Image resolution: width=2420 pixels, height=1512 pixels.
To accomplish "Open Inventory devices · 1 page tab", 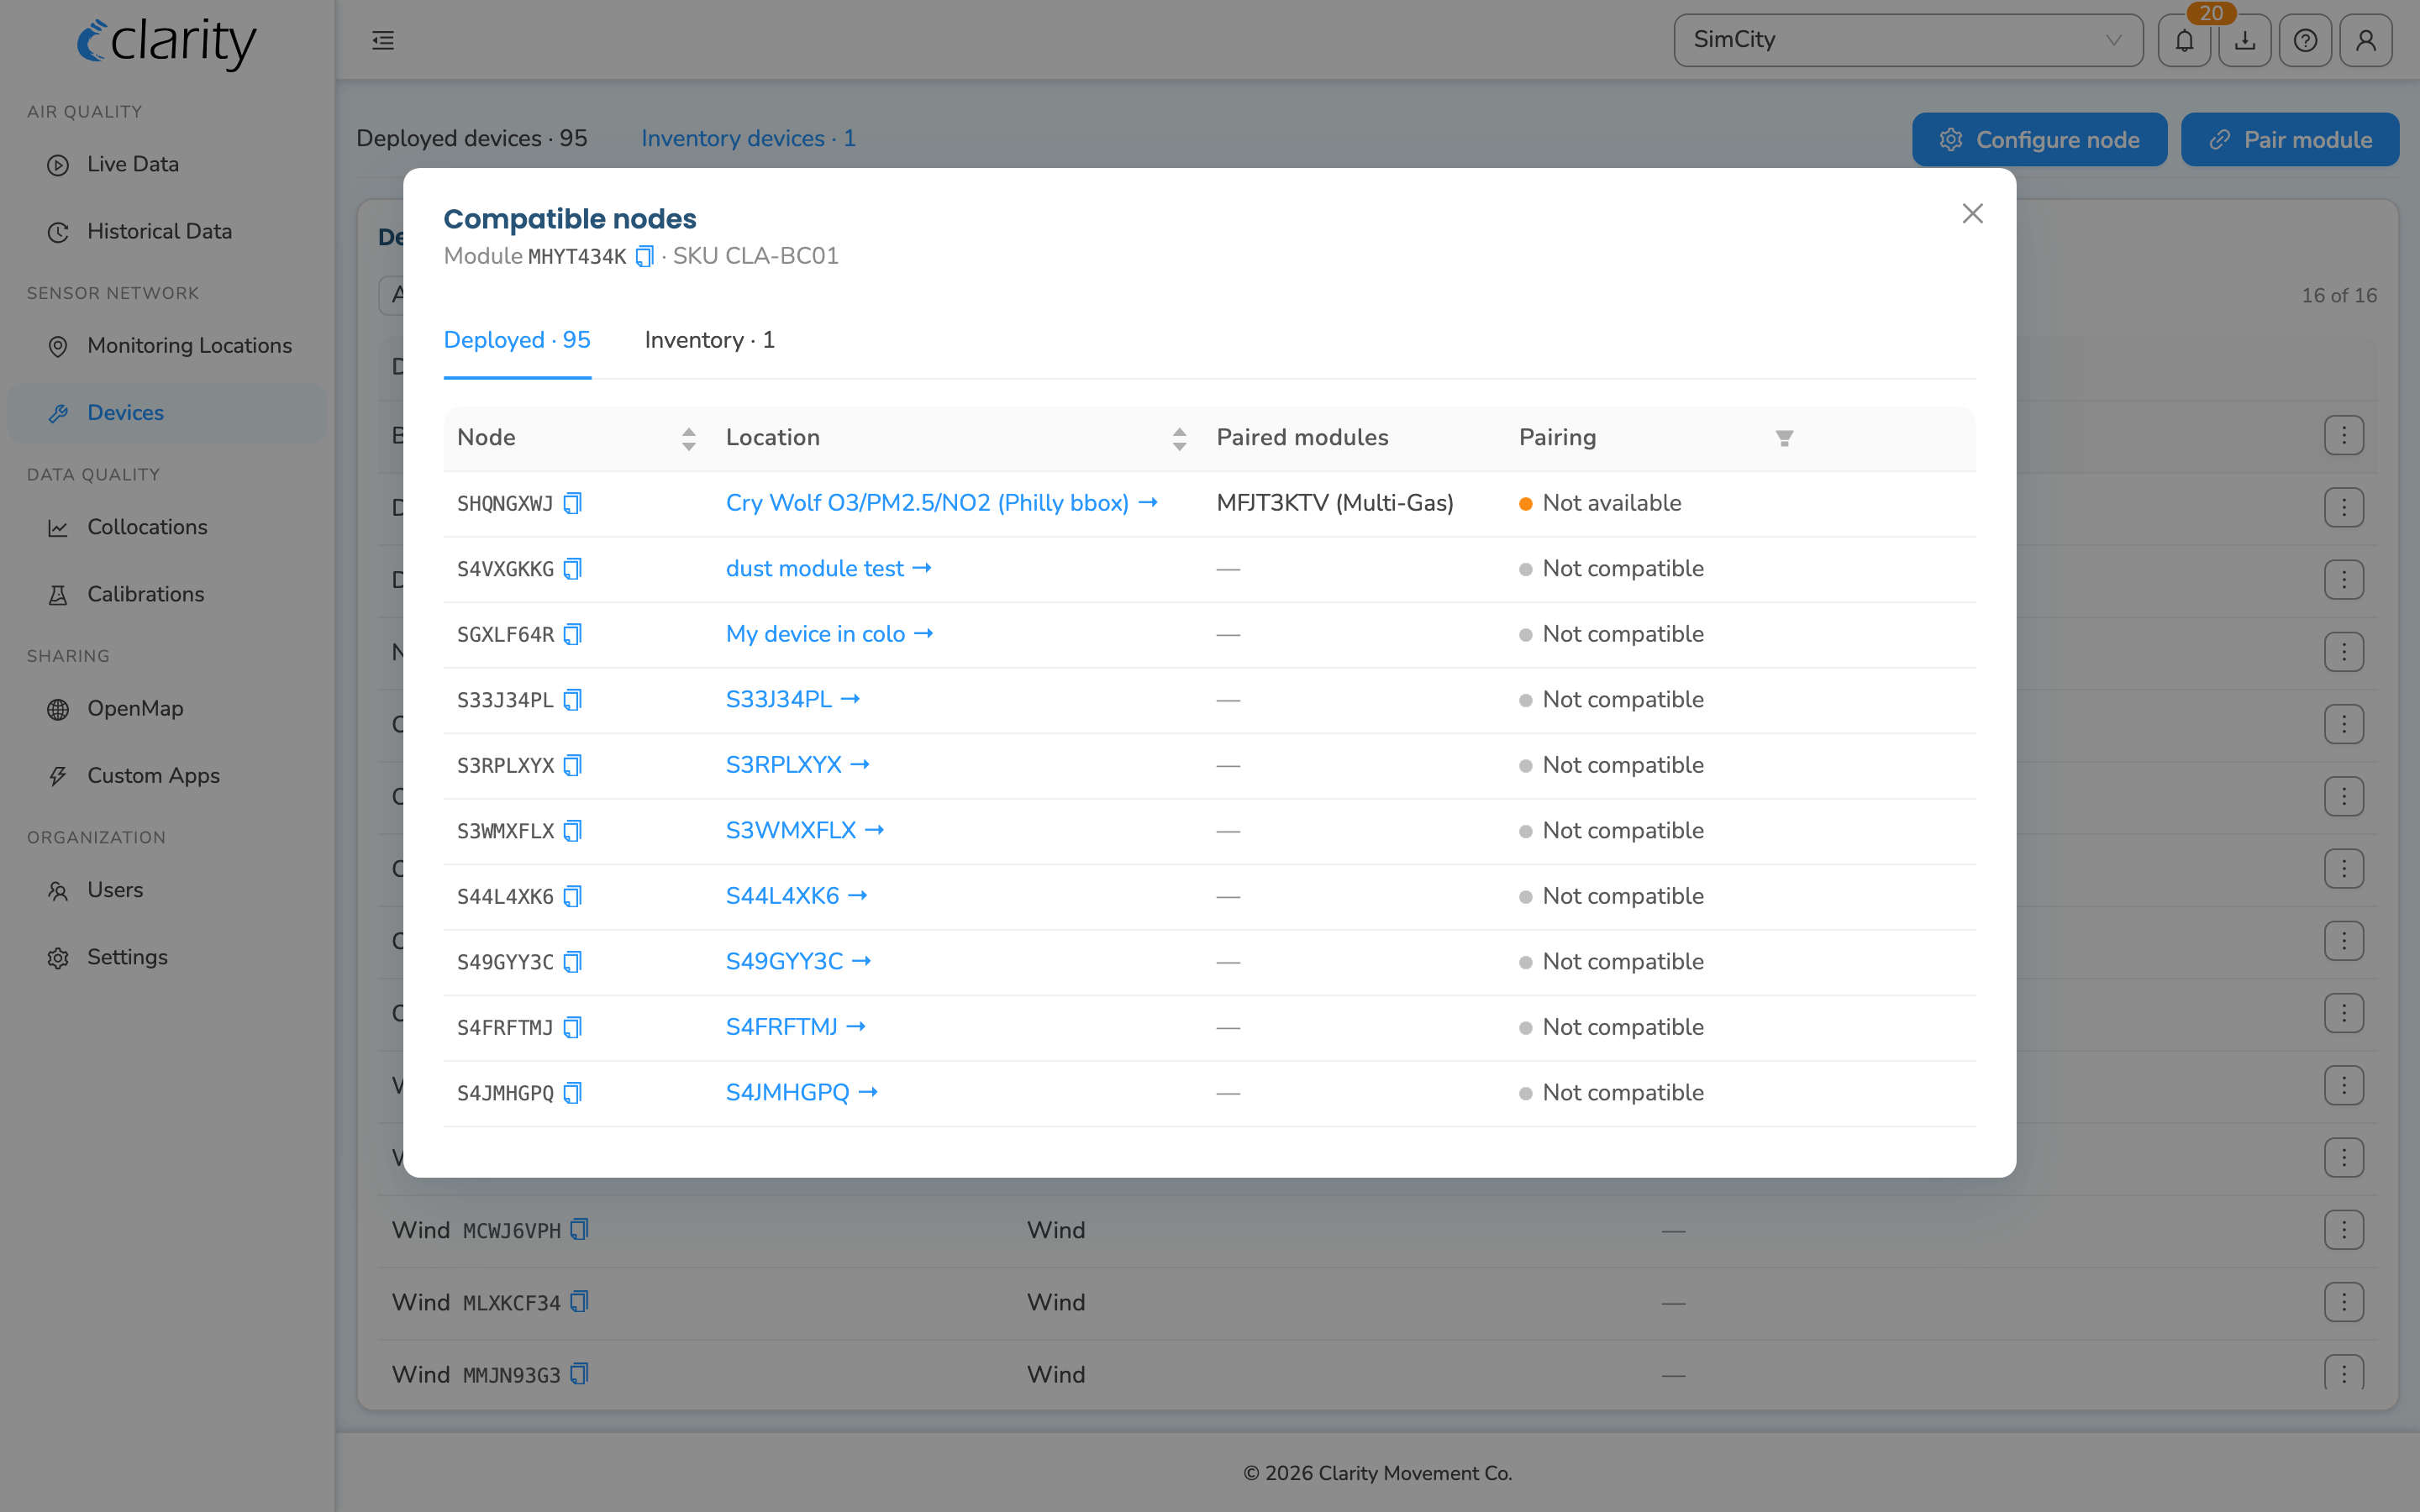I will coord(748,138).
